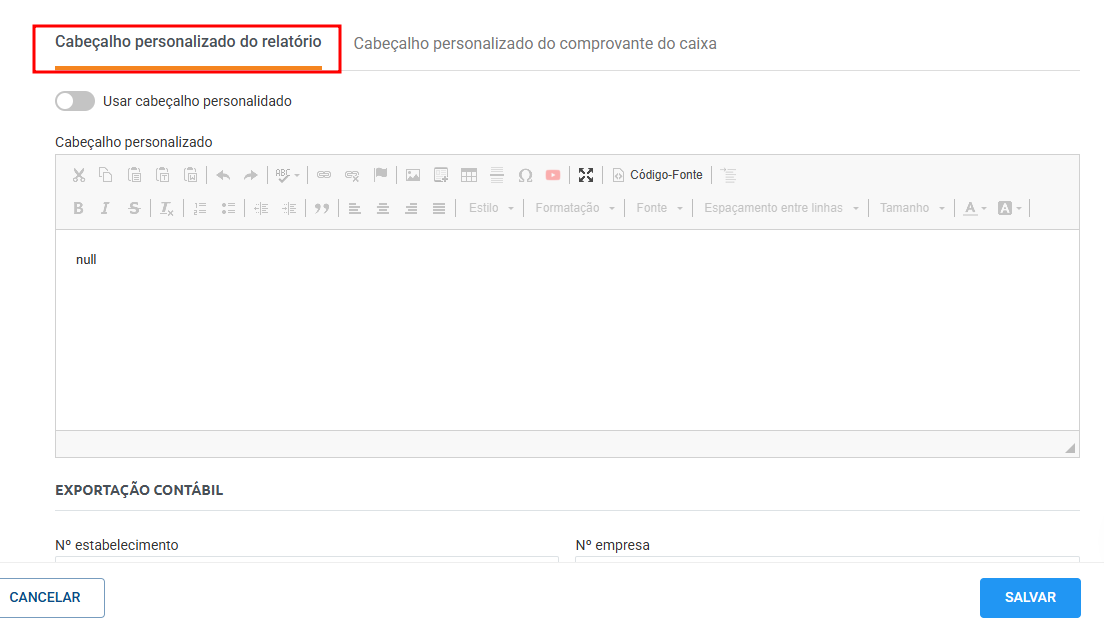
Task: Click the Unlink icon
Action: (x=352, y=175)
